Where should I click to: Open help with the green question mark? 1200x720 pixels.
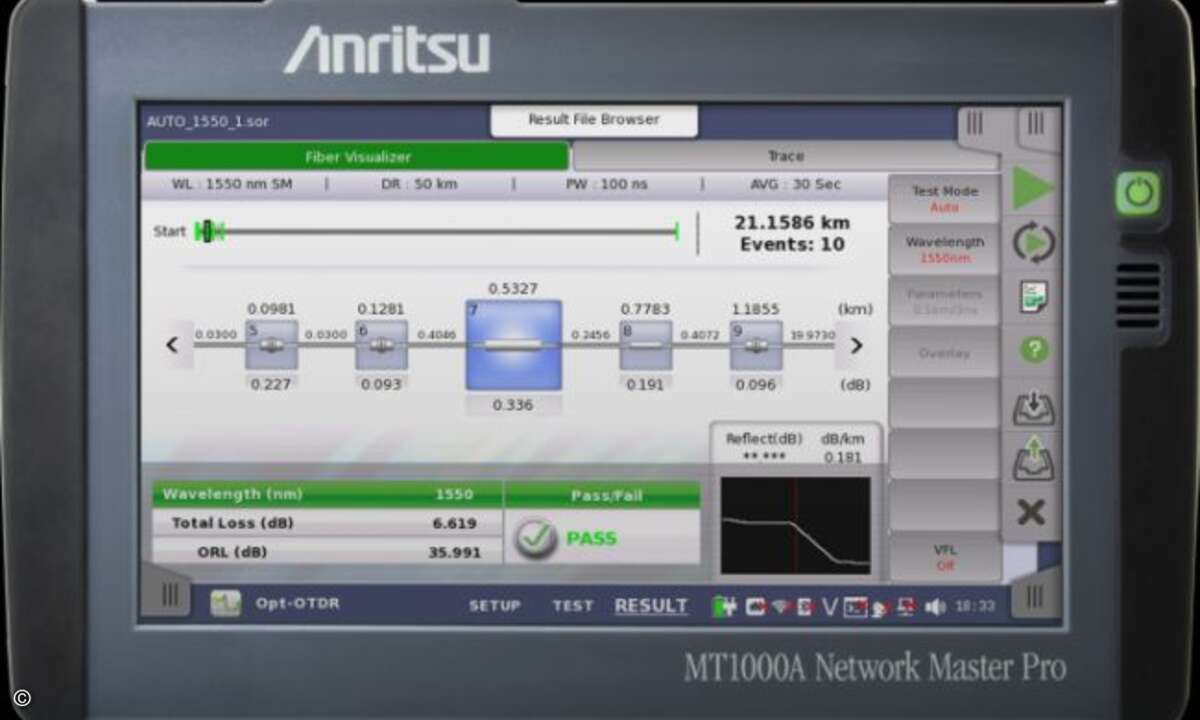pos(1033,349)
